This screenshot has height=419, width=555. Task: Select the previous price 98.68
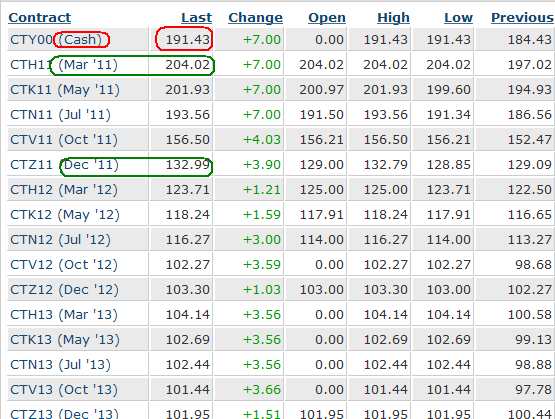click(x=533, y=265)
